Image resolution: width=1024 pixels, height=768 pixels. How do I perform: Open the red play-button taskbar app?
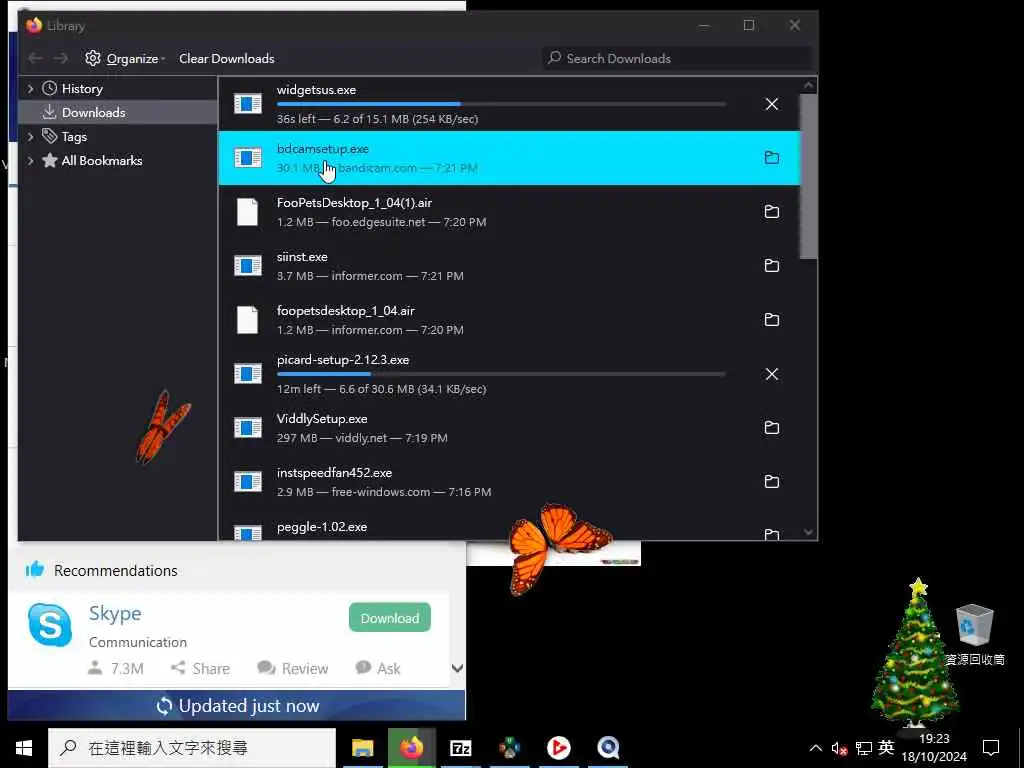point(558,748)
